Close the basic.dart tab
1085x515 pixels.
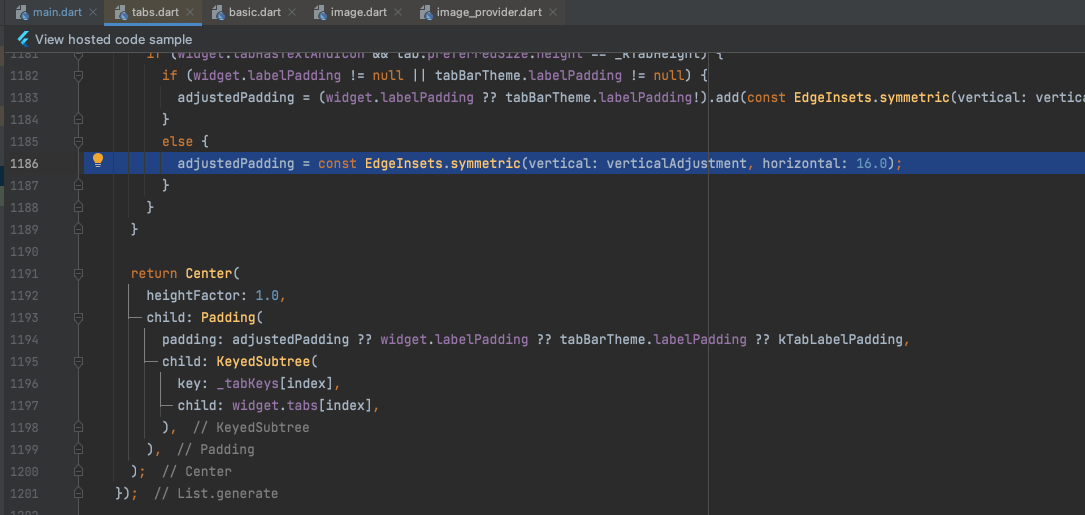[x=292, y=12]
